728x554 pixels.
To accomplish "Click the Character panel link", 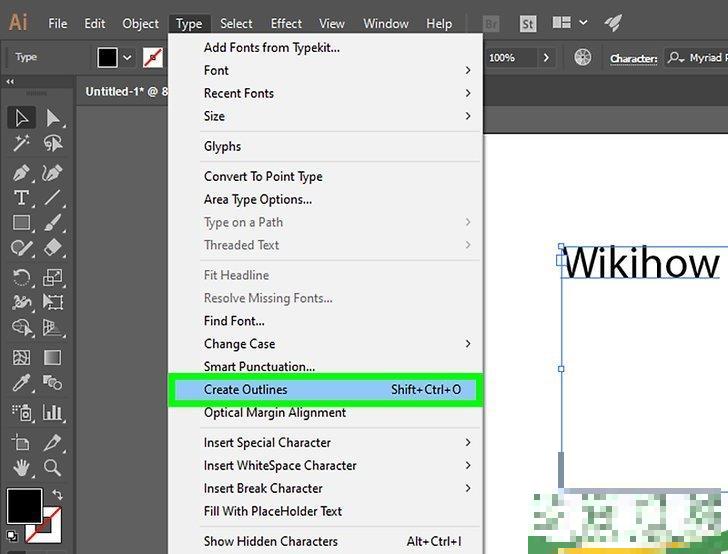I will pyautogui.click(x=634, y=58).
